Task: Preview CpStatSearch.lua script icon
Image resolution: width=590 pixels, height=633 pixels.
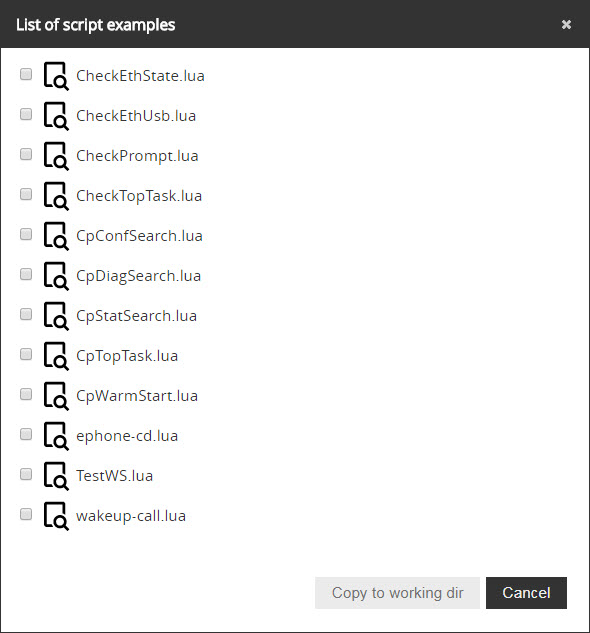Action: click(x=56, y=316)
